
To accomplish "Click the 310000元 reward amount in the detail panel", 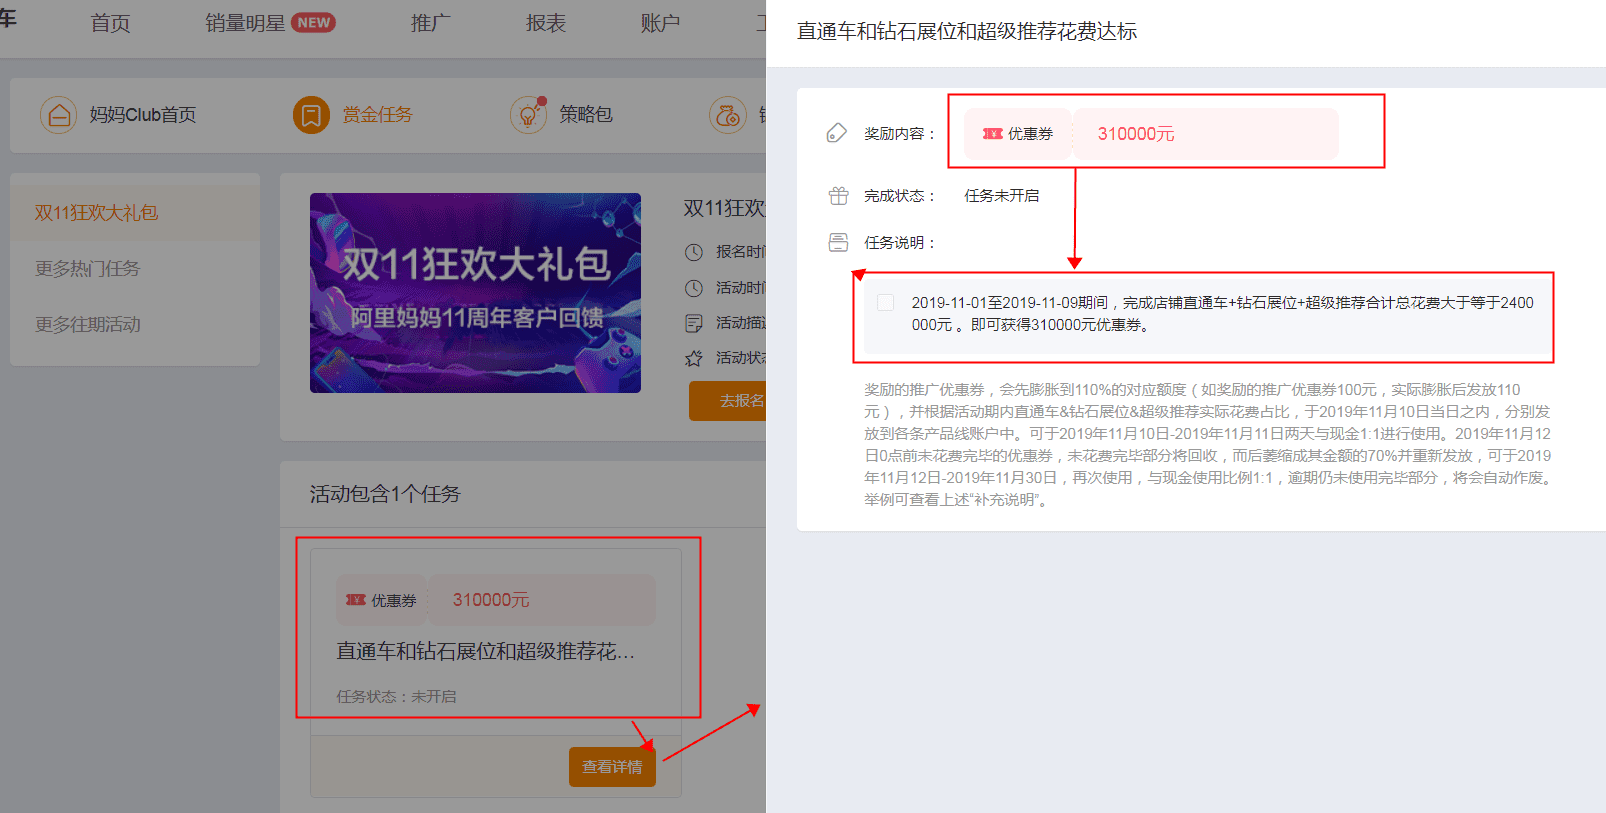I will pos(1136,134).
